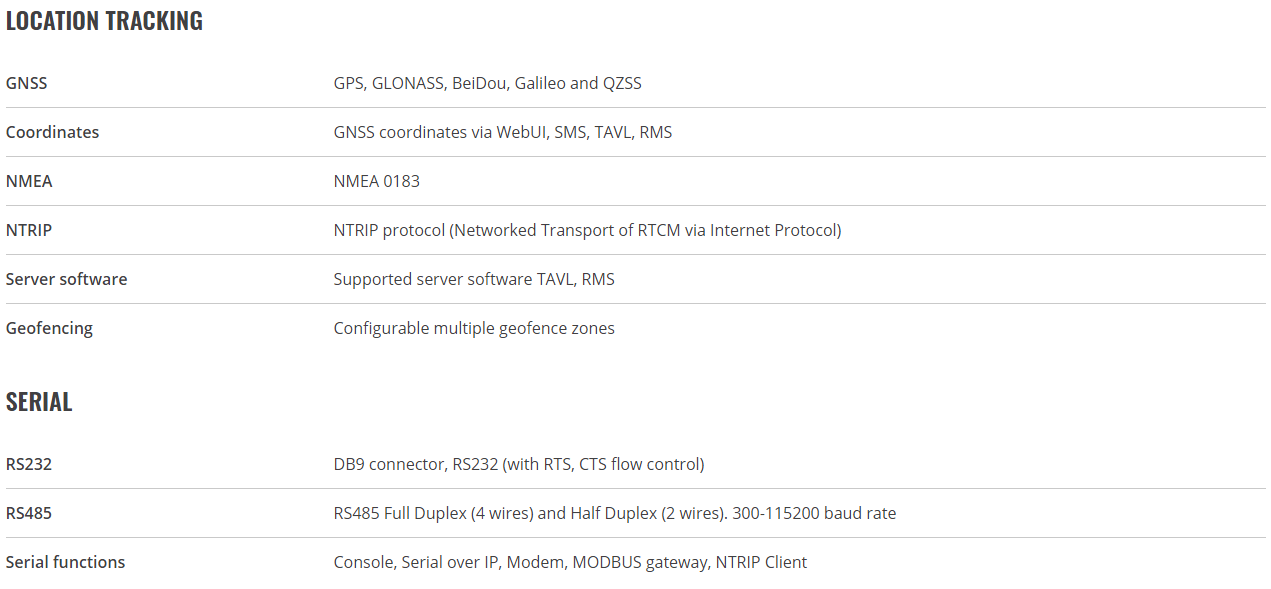Select the NMEA 0183 value
Screen dimensions: 1271x589
(377, 181)
